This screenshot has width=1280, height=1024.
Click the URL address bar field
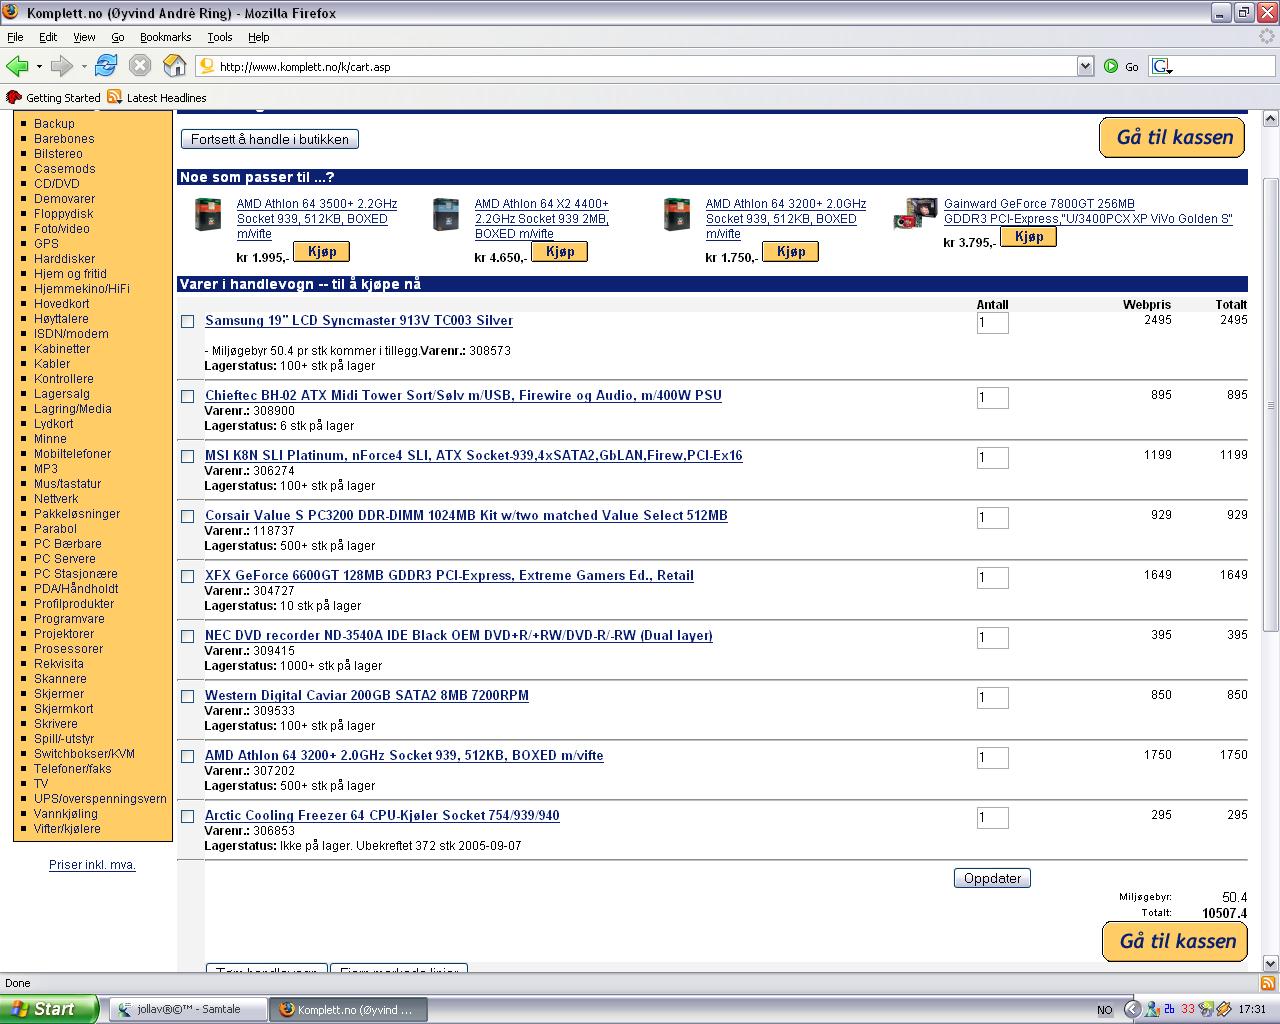coord(645,66)
